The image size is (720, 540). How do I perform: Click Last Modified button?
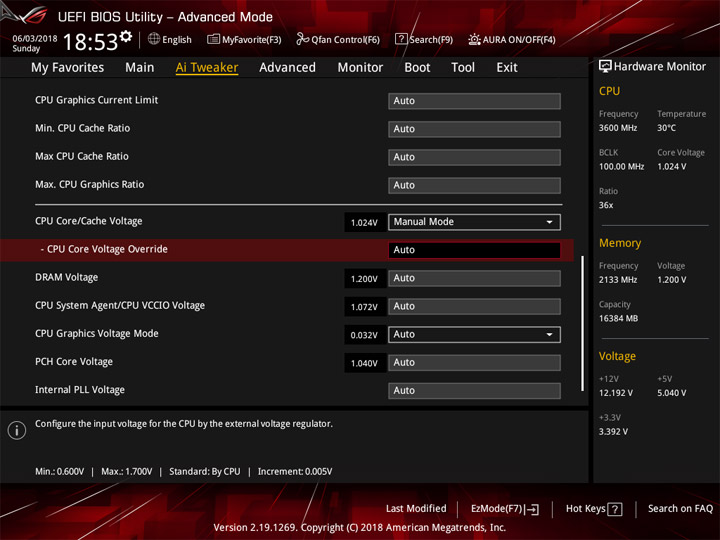point(416,508)
